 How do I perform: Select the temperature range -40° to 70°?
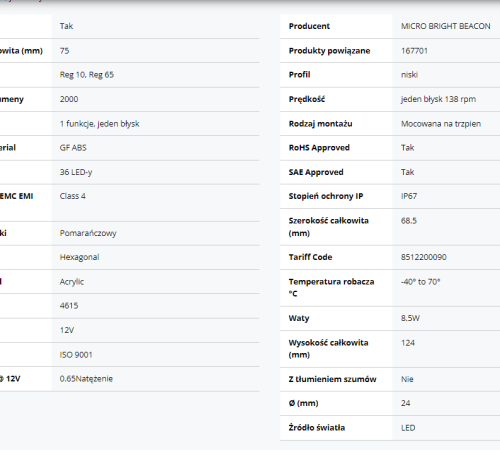(x=420, y=282)
